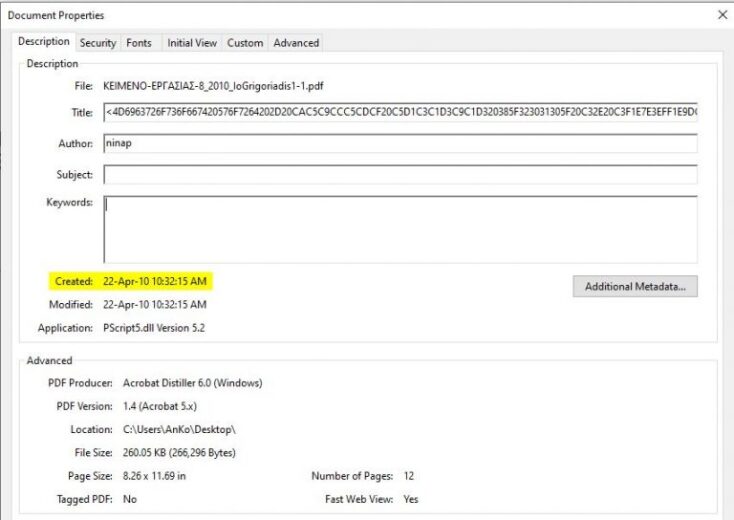
Task: Click the Acrobat Distiller 6.0 producer text
Action: tap(192, 383)
